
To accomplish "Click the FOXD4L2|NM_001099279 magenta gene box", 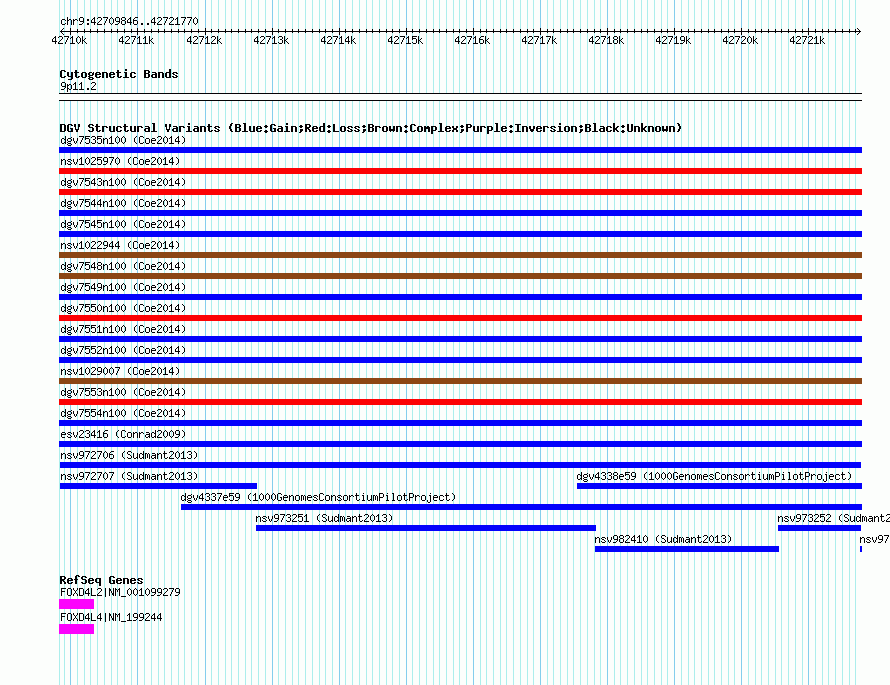I will click(77, 604).
